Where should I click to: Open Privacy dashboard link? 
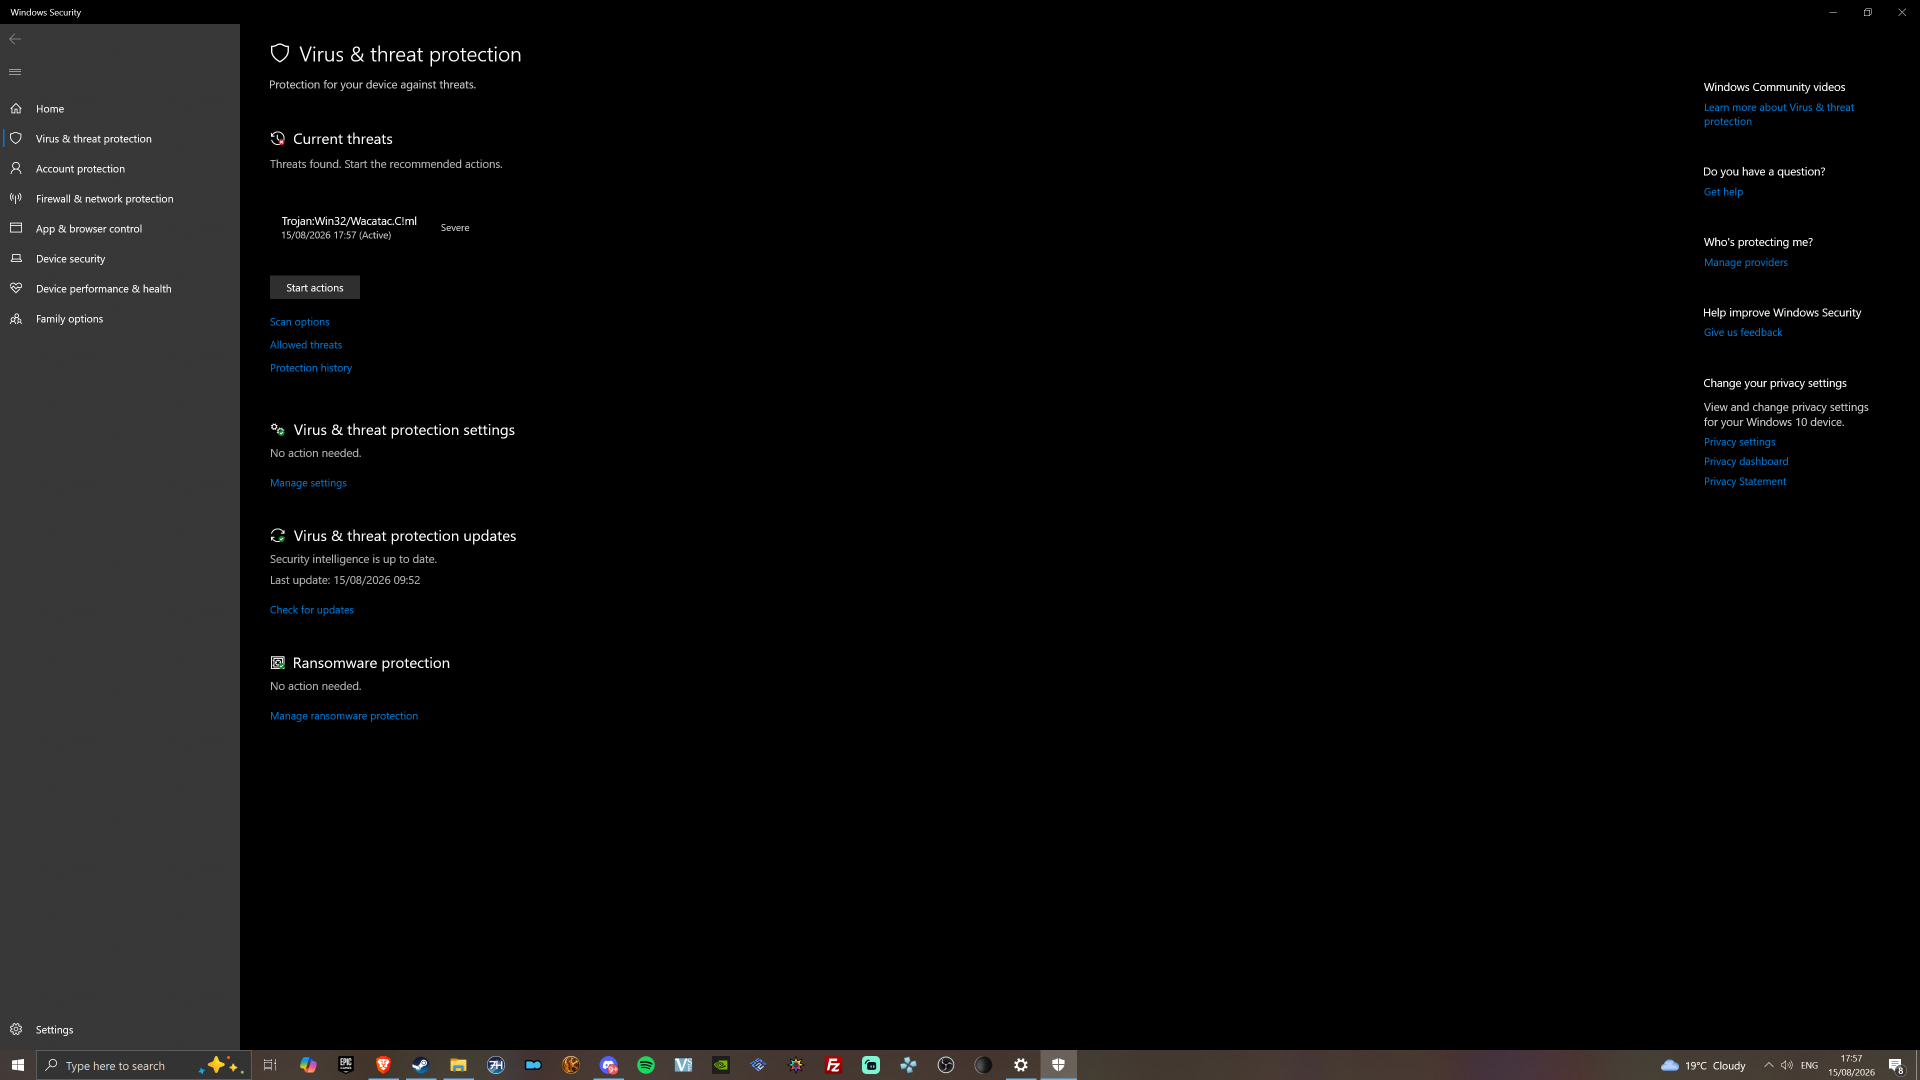tap(1746, 461)
